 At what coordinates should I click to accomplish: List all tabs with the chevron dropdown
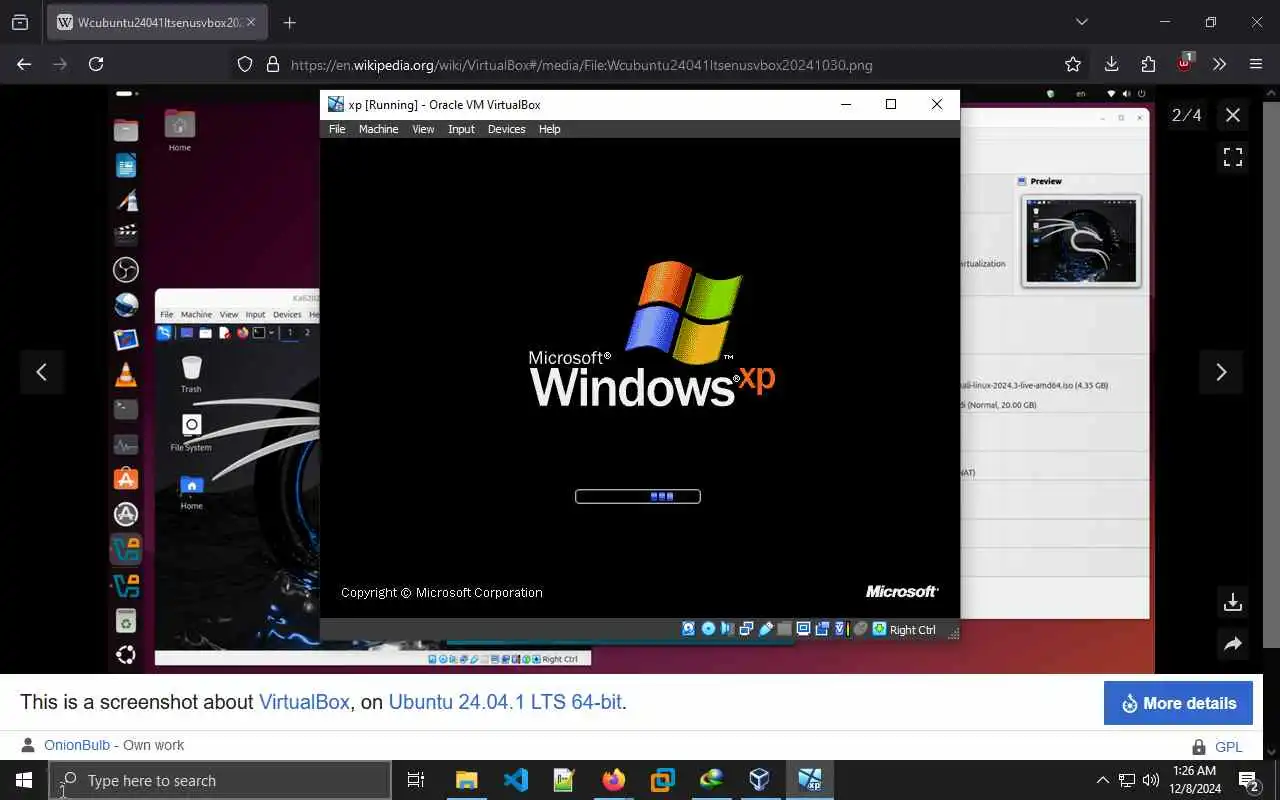1081,22
